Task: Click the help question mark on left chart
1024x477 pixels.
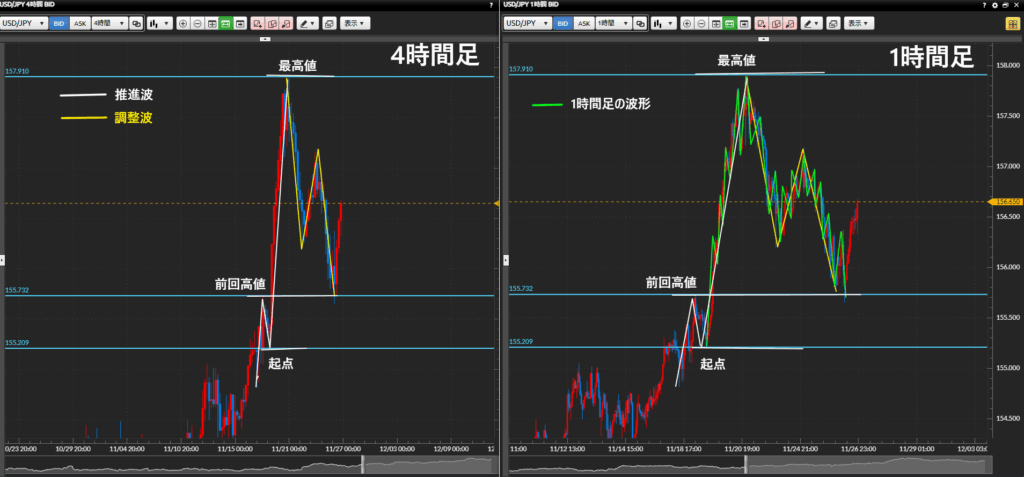Action: (490, 6)
